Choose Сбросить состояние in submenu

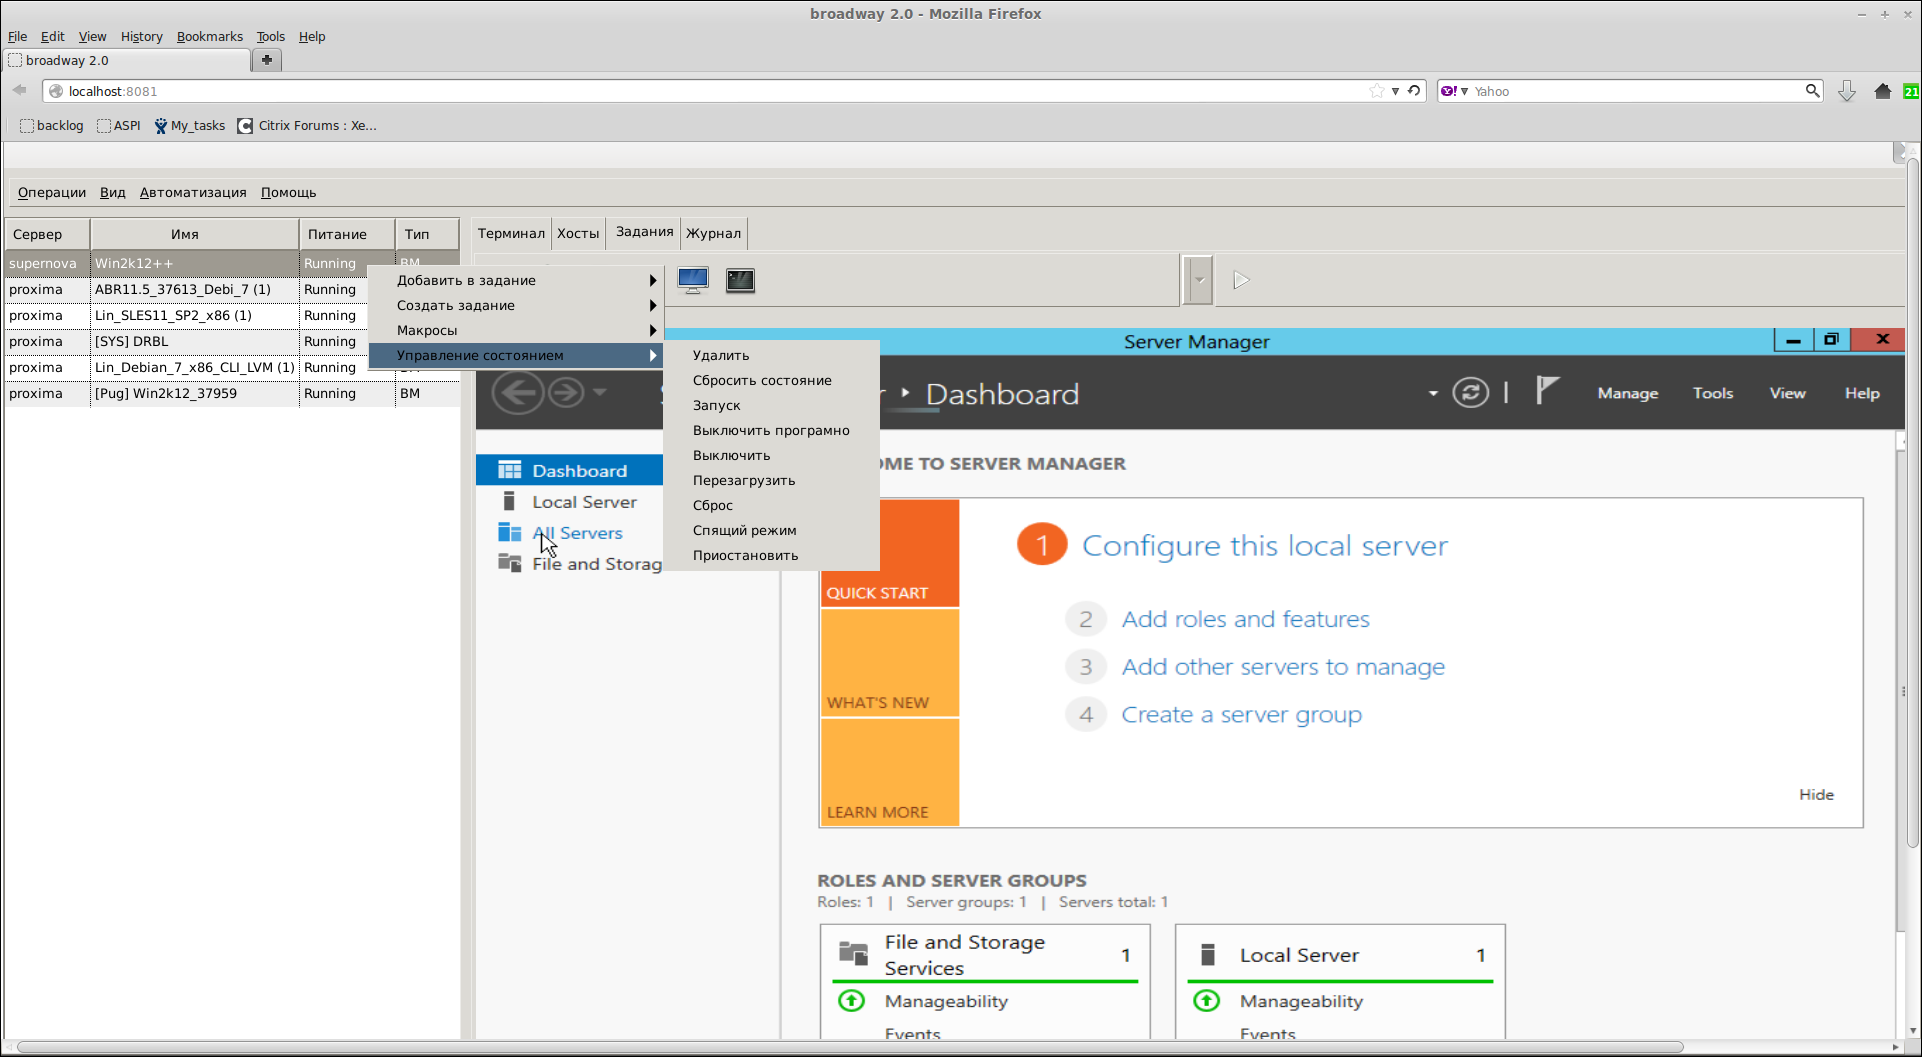pyautogui.click(x=771, y=380)
